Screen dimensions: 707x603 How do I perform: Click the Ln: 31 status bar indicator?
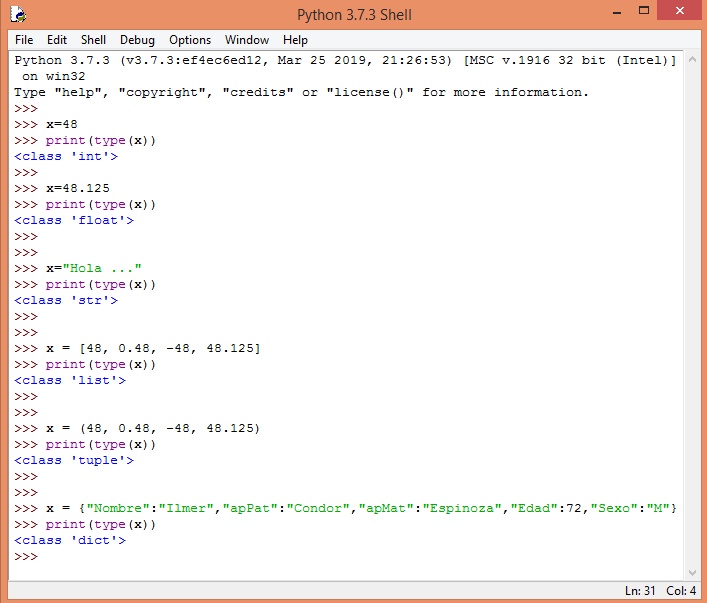pos(639,591)
